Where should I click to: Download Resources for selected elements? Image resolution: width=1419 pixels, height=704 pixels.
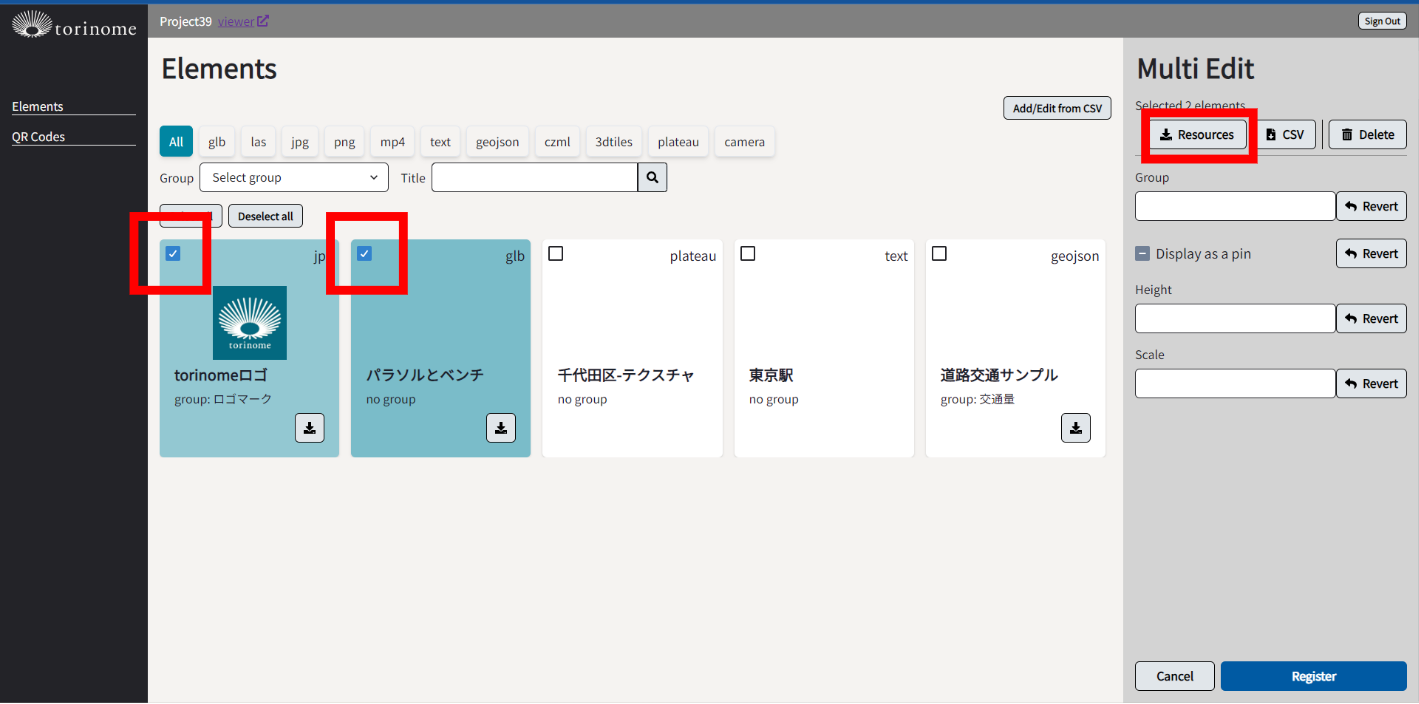pos(1197,135)
